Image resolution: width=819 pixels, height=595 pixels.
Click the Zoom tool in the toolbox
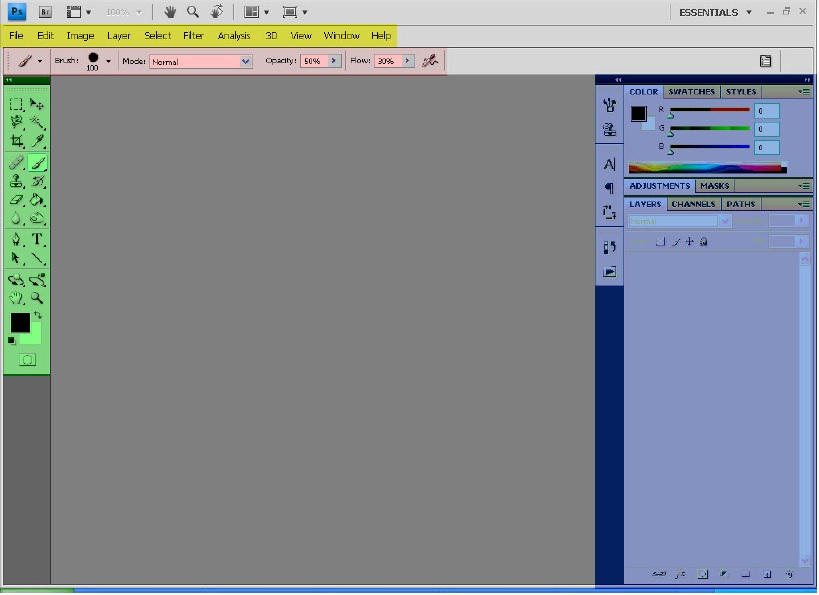coord(37,298)
